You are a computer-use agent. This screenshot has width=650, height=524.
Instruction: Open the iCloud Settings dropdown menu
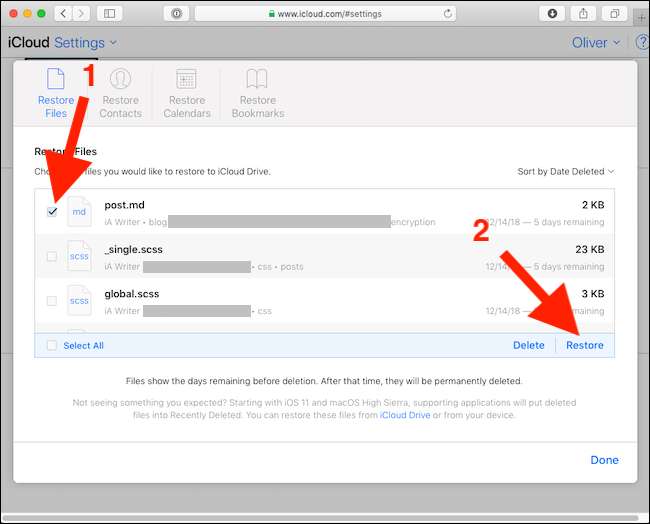point(86,43)
